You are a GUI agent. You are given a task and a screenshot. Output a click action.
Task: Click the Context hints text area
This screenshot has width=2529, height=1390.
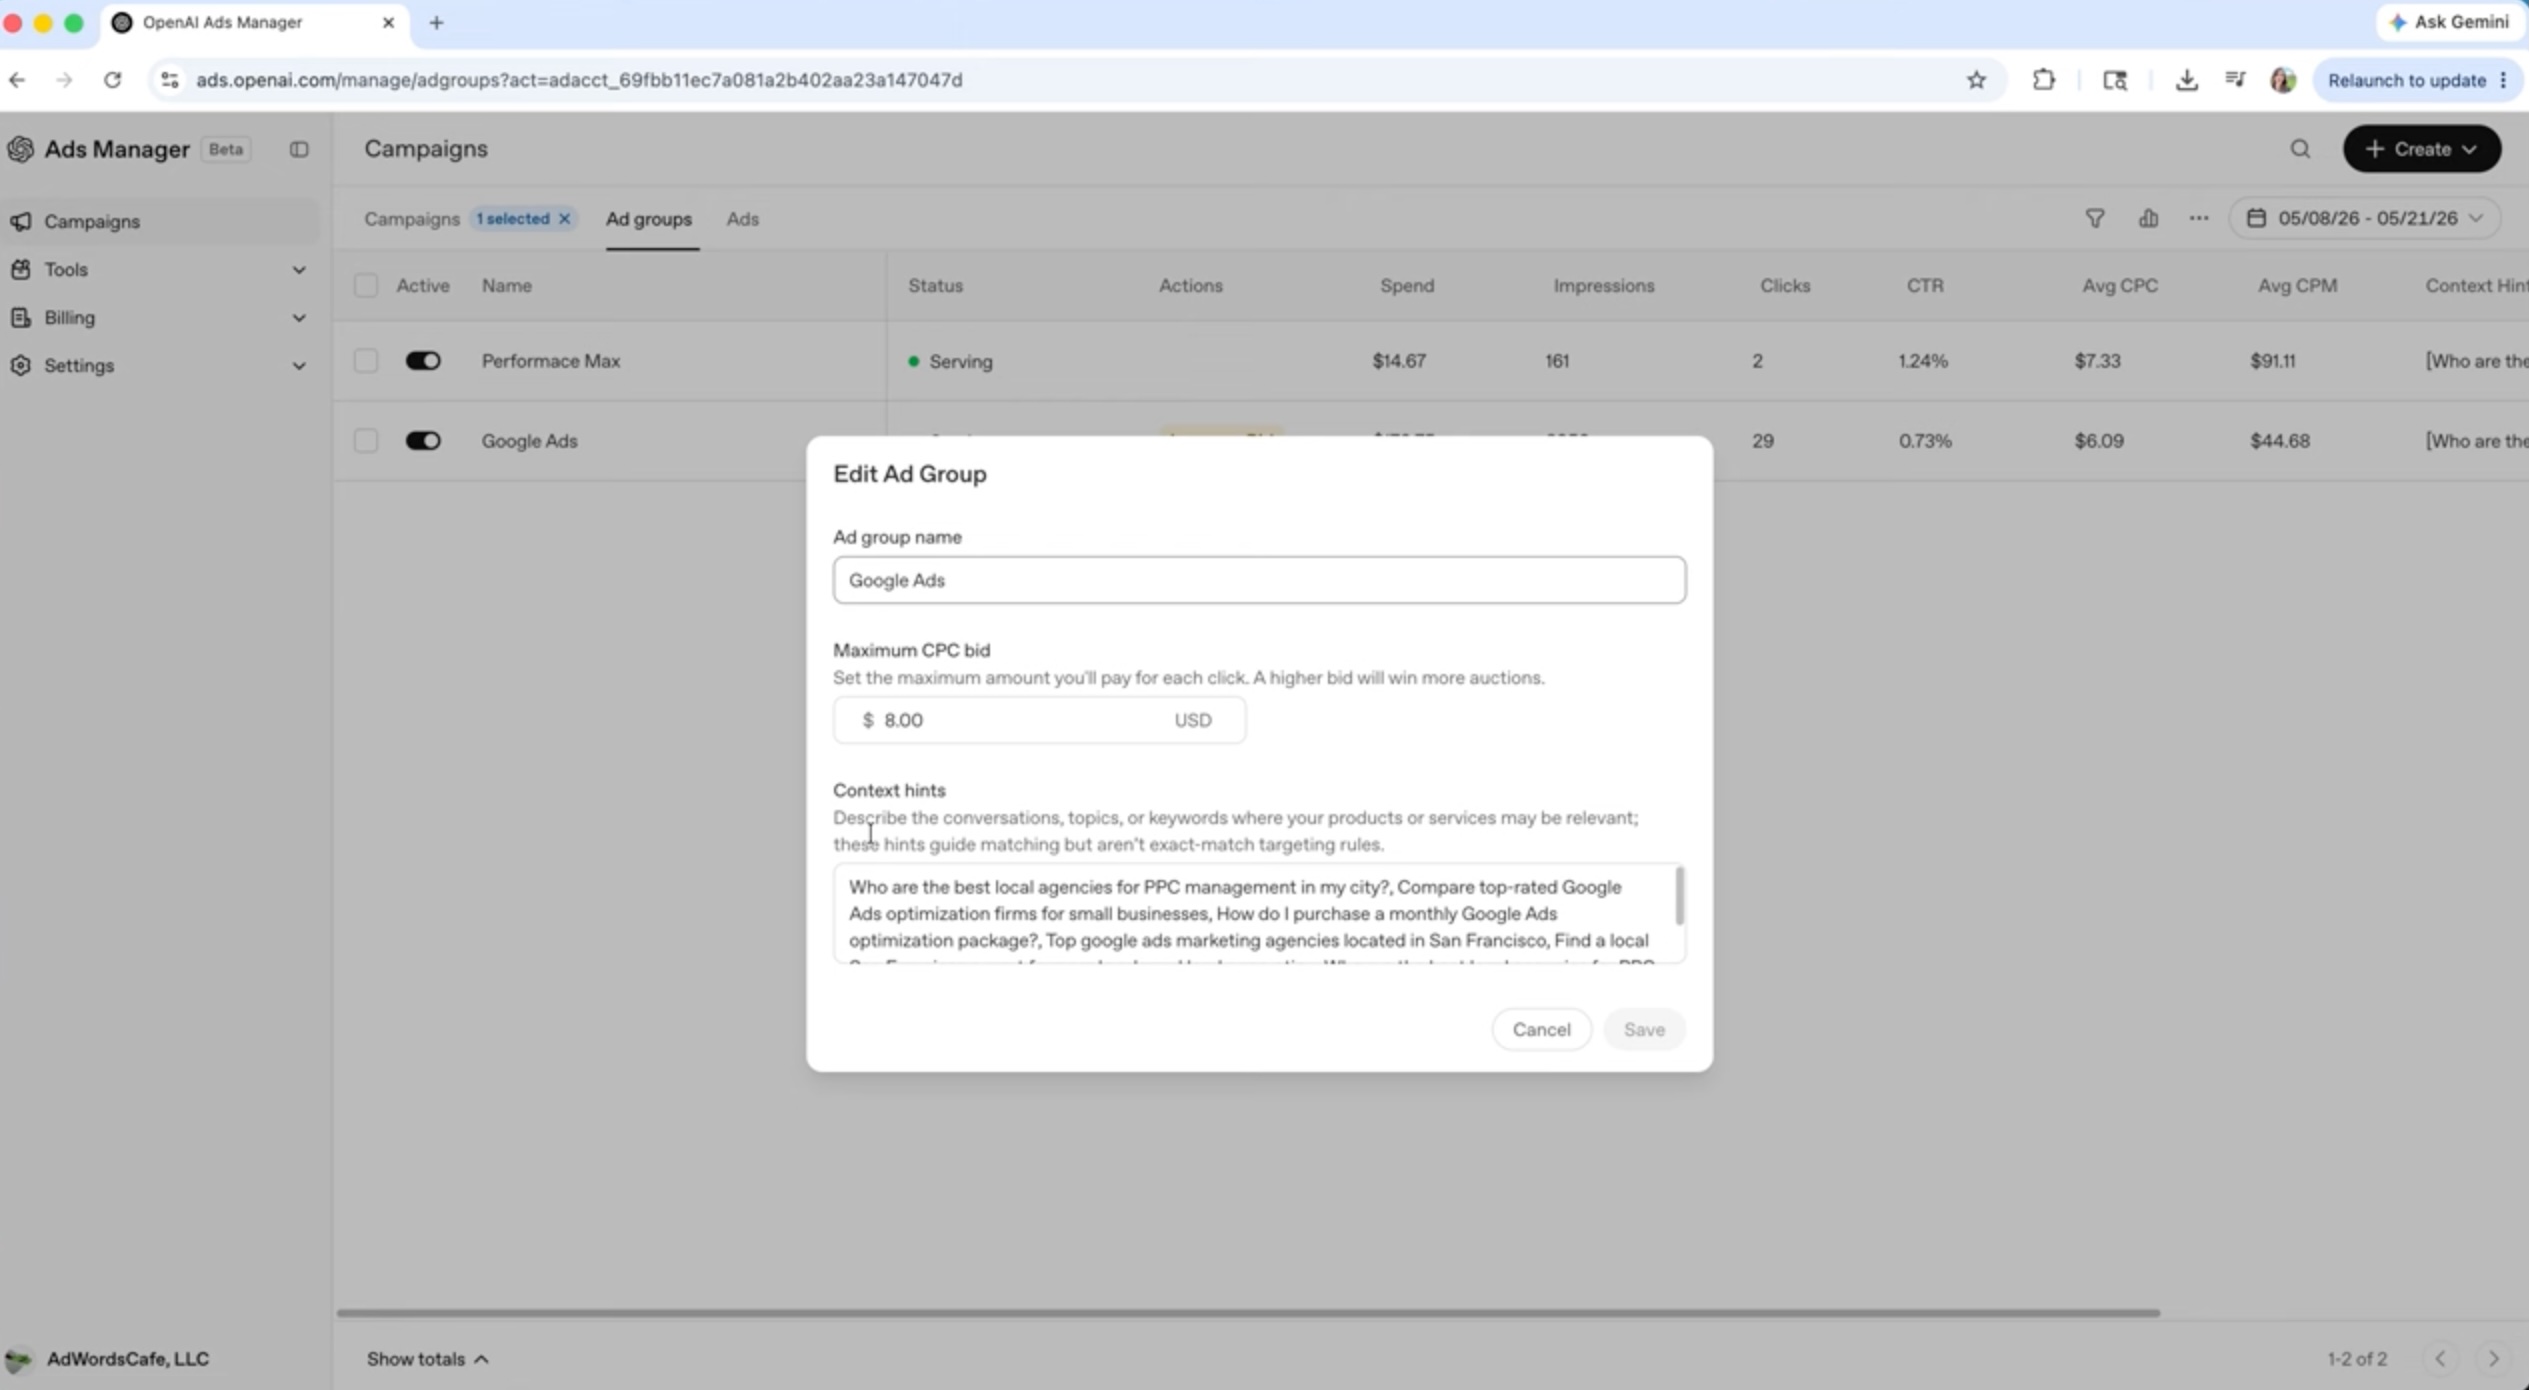pyautogui.click(x=1259, y=913)
